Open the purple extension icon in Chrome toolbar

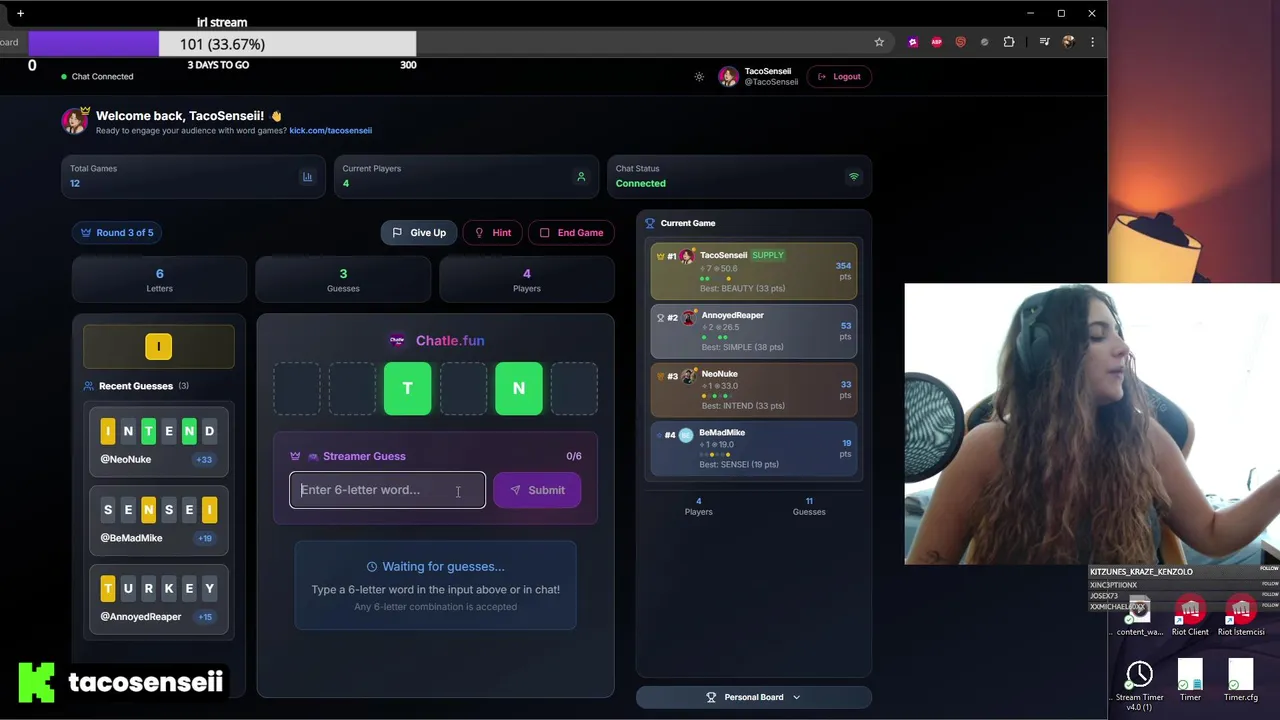click(913, 42)
